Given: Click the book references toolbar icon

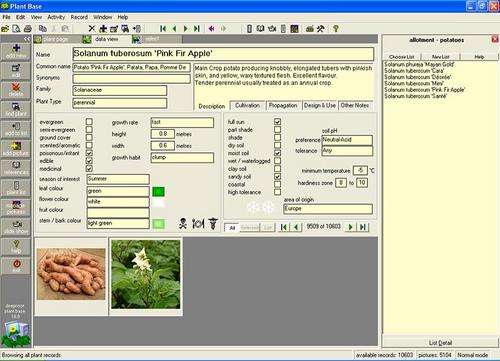Looking at the screenshot, I should click(260, 29).
